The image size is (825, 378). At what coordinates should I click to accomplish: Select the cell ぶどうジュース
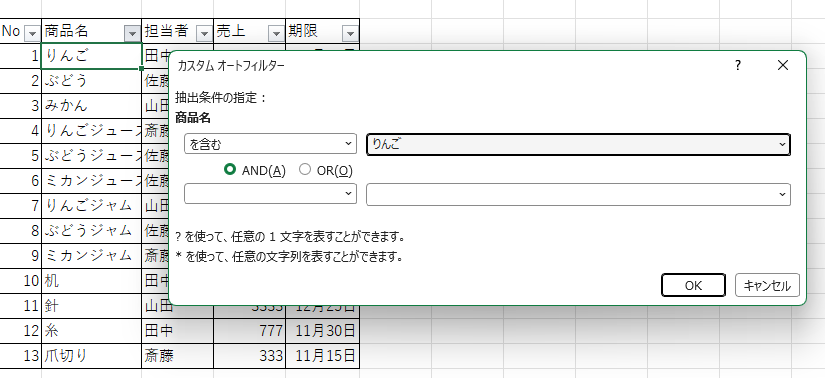coord(91,156)
